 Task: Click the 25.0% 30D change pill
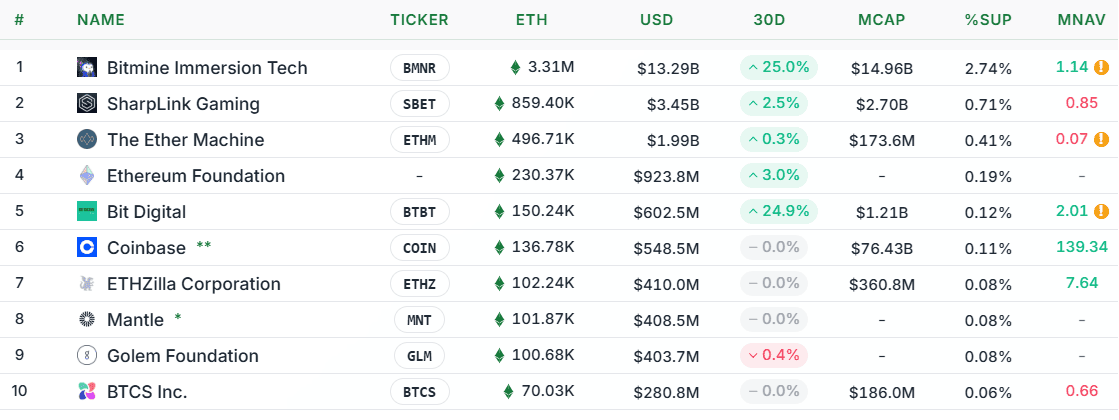[x=779, y=68]
